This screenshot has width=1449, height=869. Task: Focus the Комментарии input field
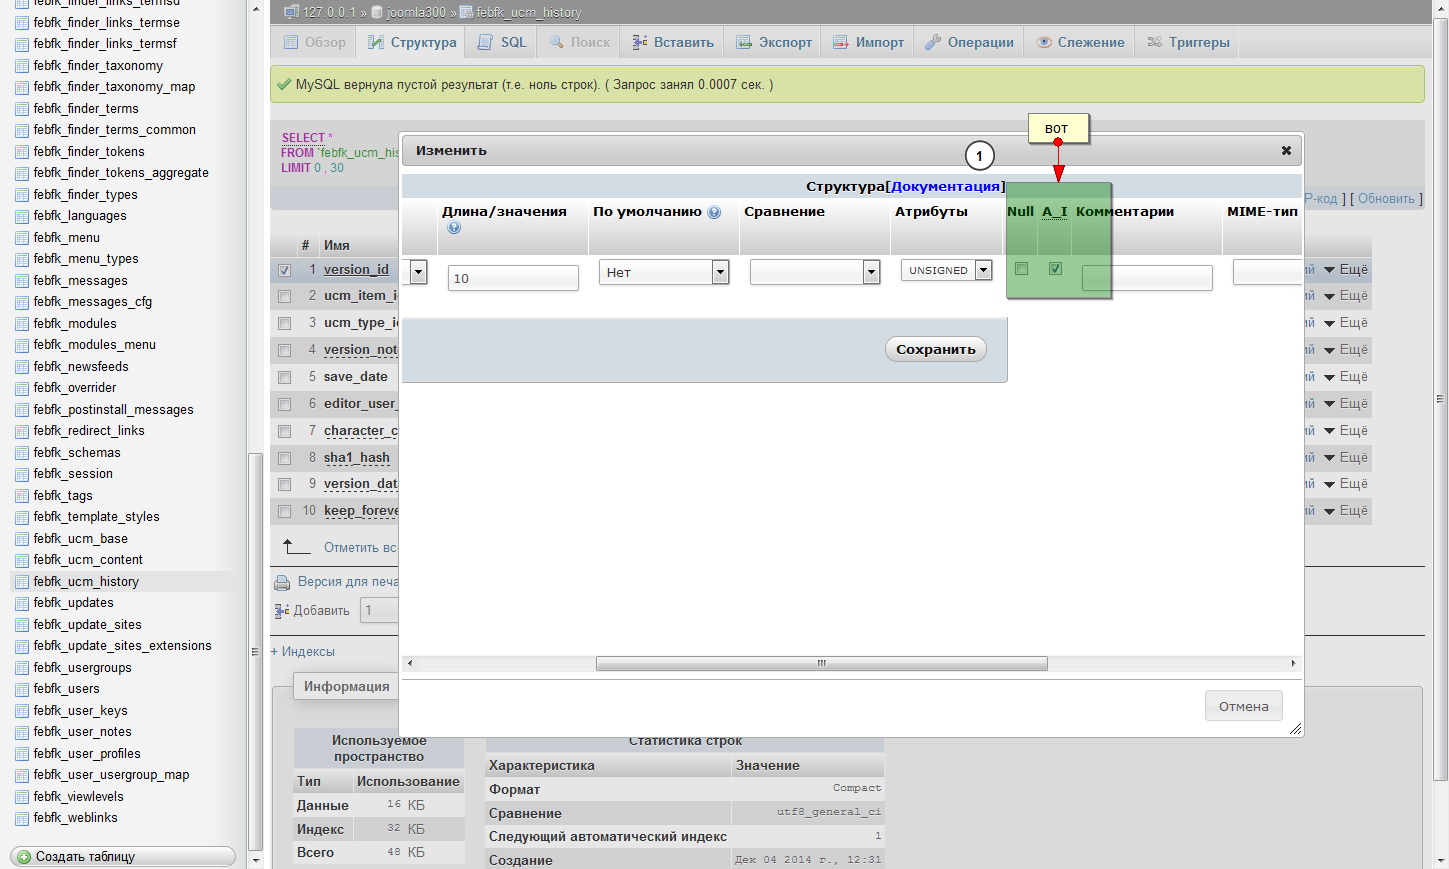coord(1147,278)
